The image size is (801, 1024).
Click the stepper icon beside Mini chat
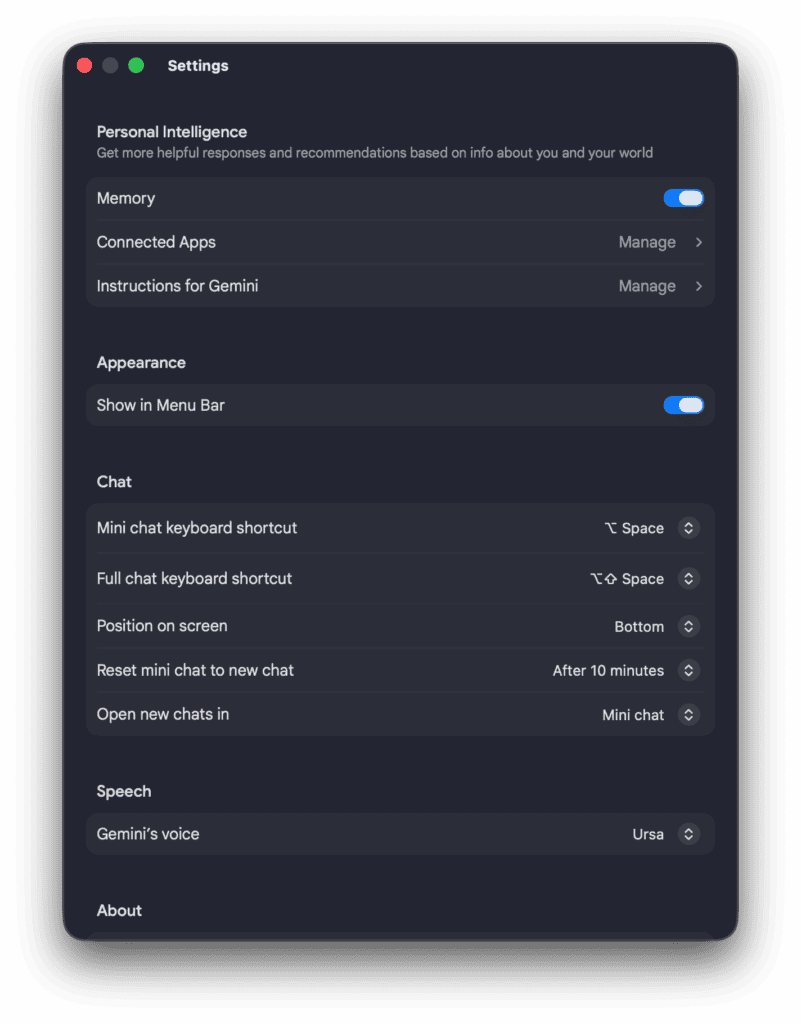pyautogui.click(x=688, y=714)
